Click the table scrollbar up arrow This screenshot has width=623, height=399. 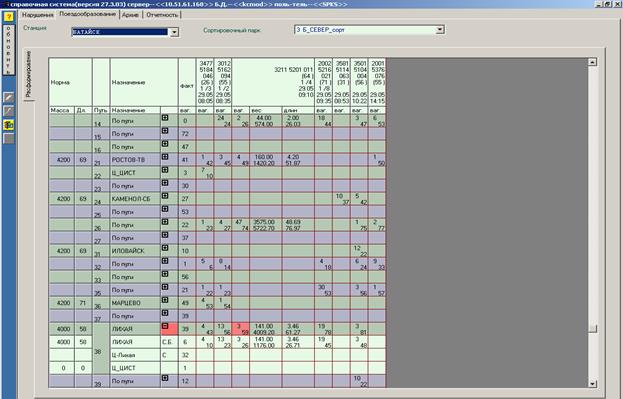click(x=592, y=62)
